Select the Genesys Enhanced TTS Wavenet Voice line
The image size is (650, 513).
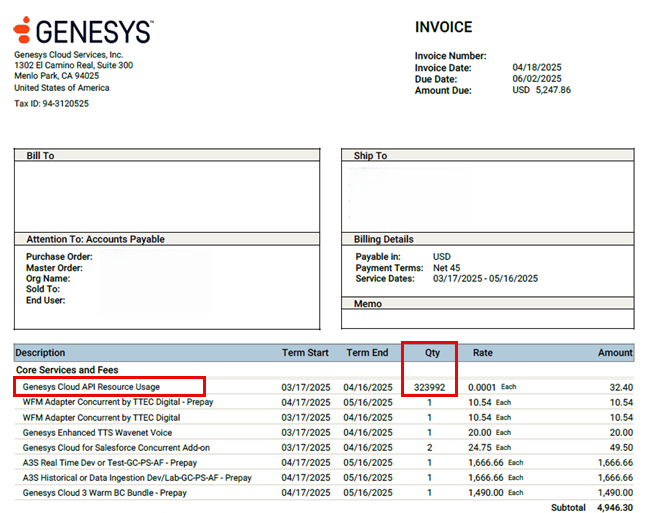(x=97, y=433)
